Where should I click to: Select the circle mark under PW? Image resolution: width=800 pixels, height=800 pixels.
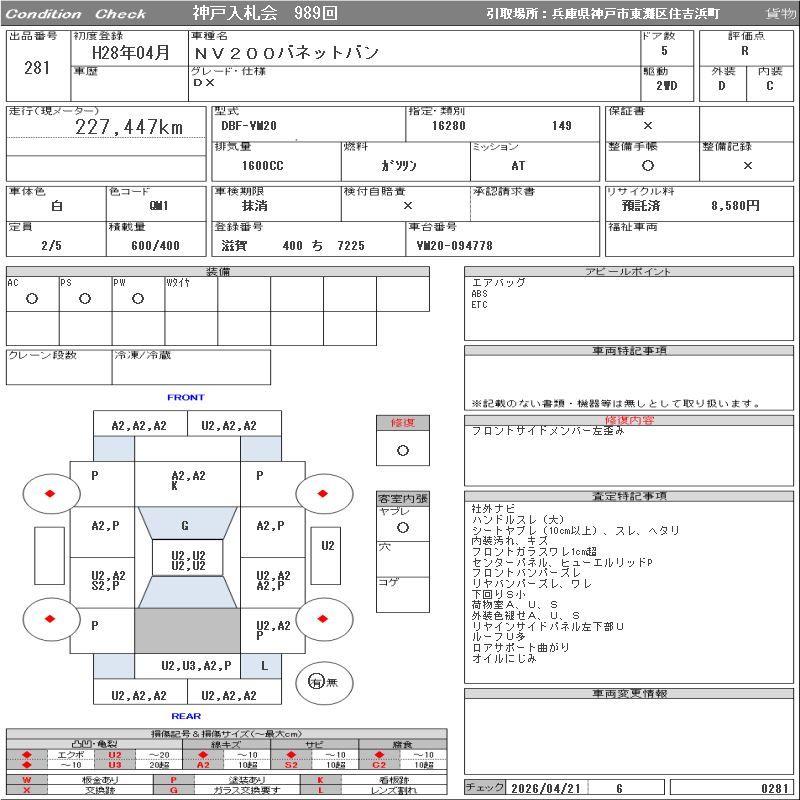coord(138,298)
